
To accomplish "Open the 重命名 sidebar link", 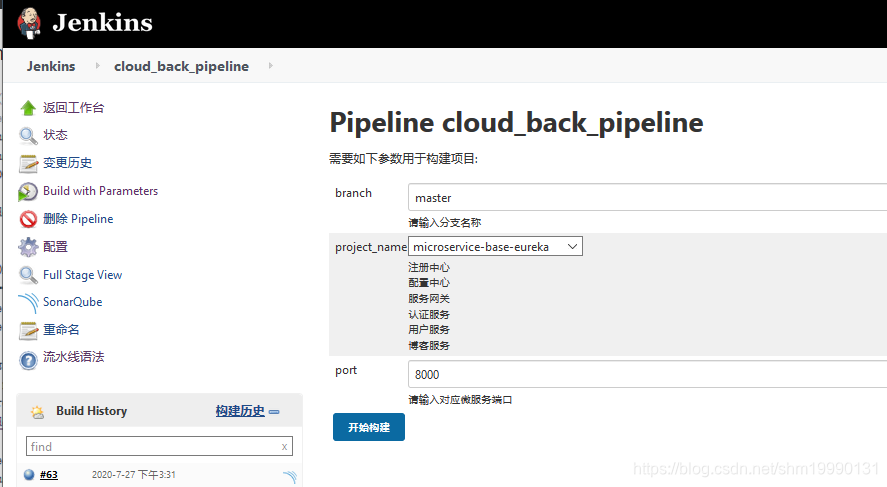I will [x=61, y=330].
